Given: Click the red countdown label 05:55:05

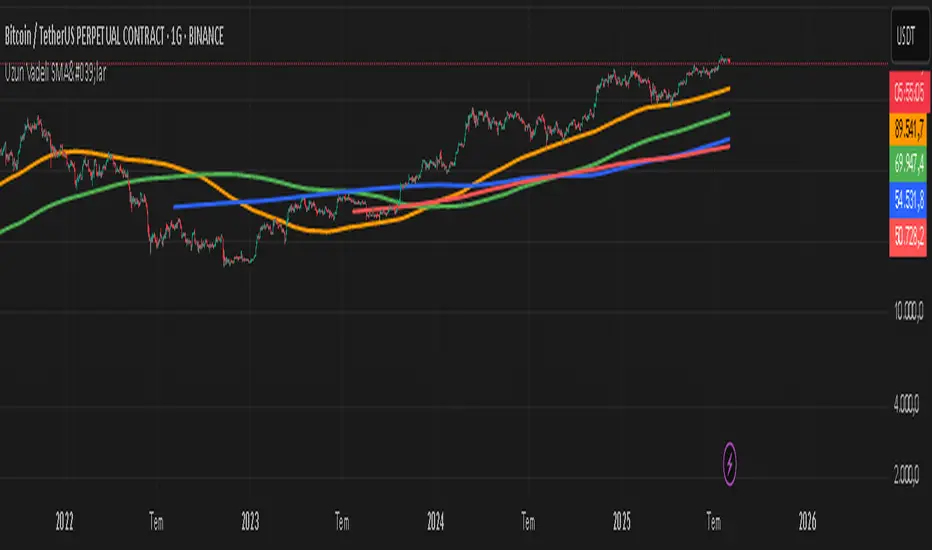Looking at the screenshot, I should coord(909,92).
